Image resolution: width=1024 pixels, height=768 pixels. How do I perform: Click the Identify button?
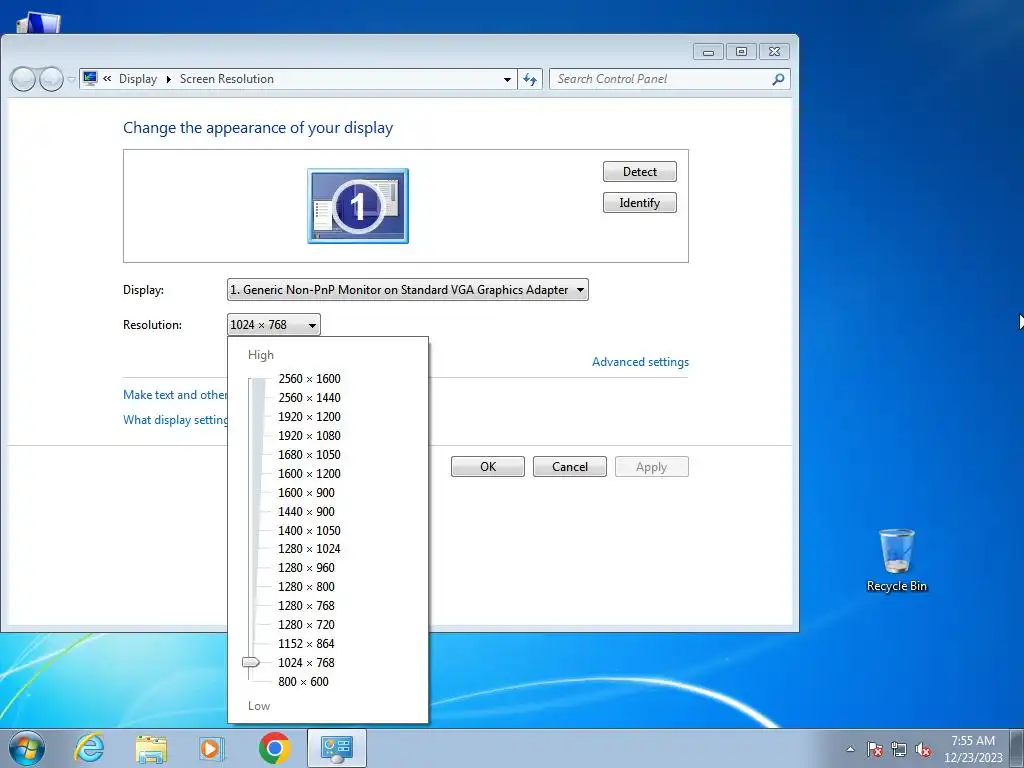(639, 202)
